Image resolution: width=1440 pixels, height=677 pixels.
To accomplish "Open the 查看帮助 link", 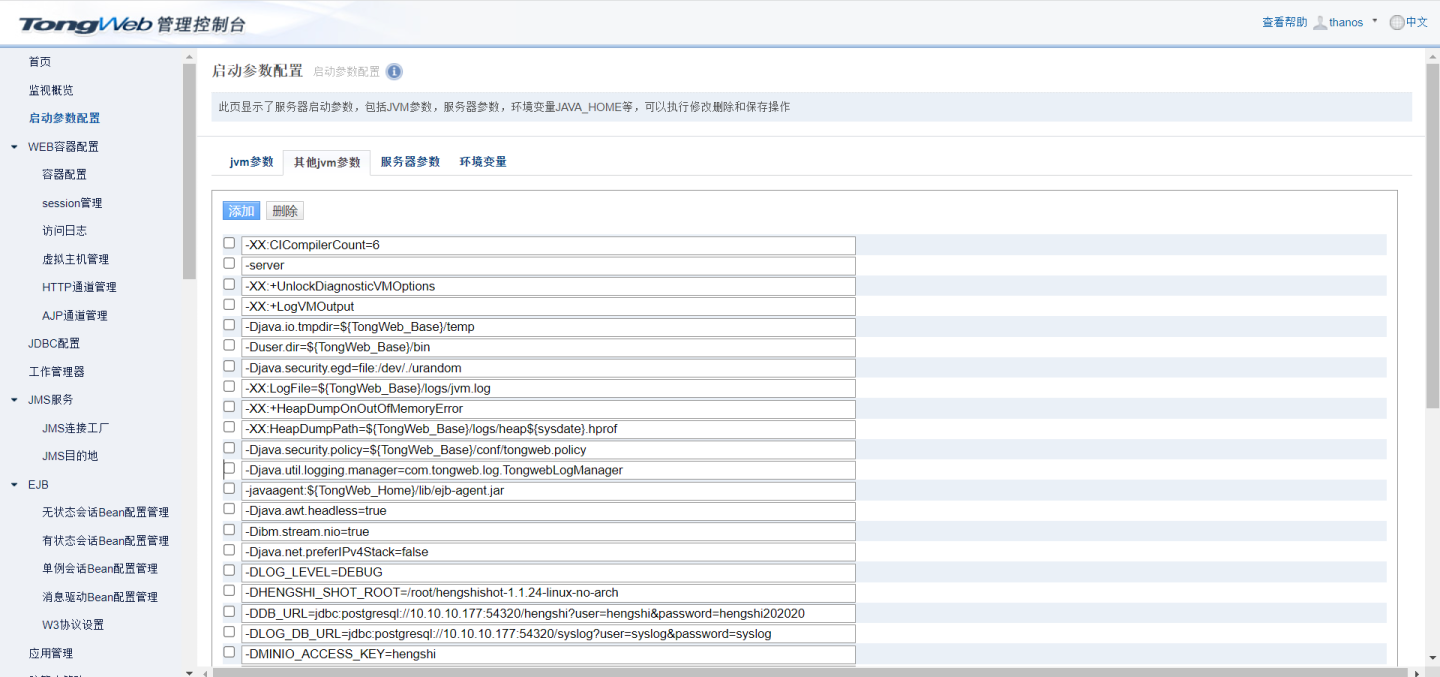I will (1284, 22).
